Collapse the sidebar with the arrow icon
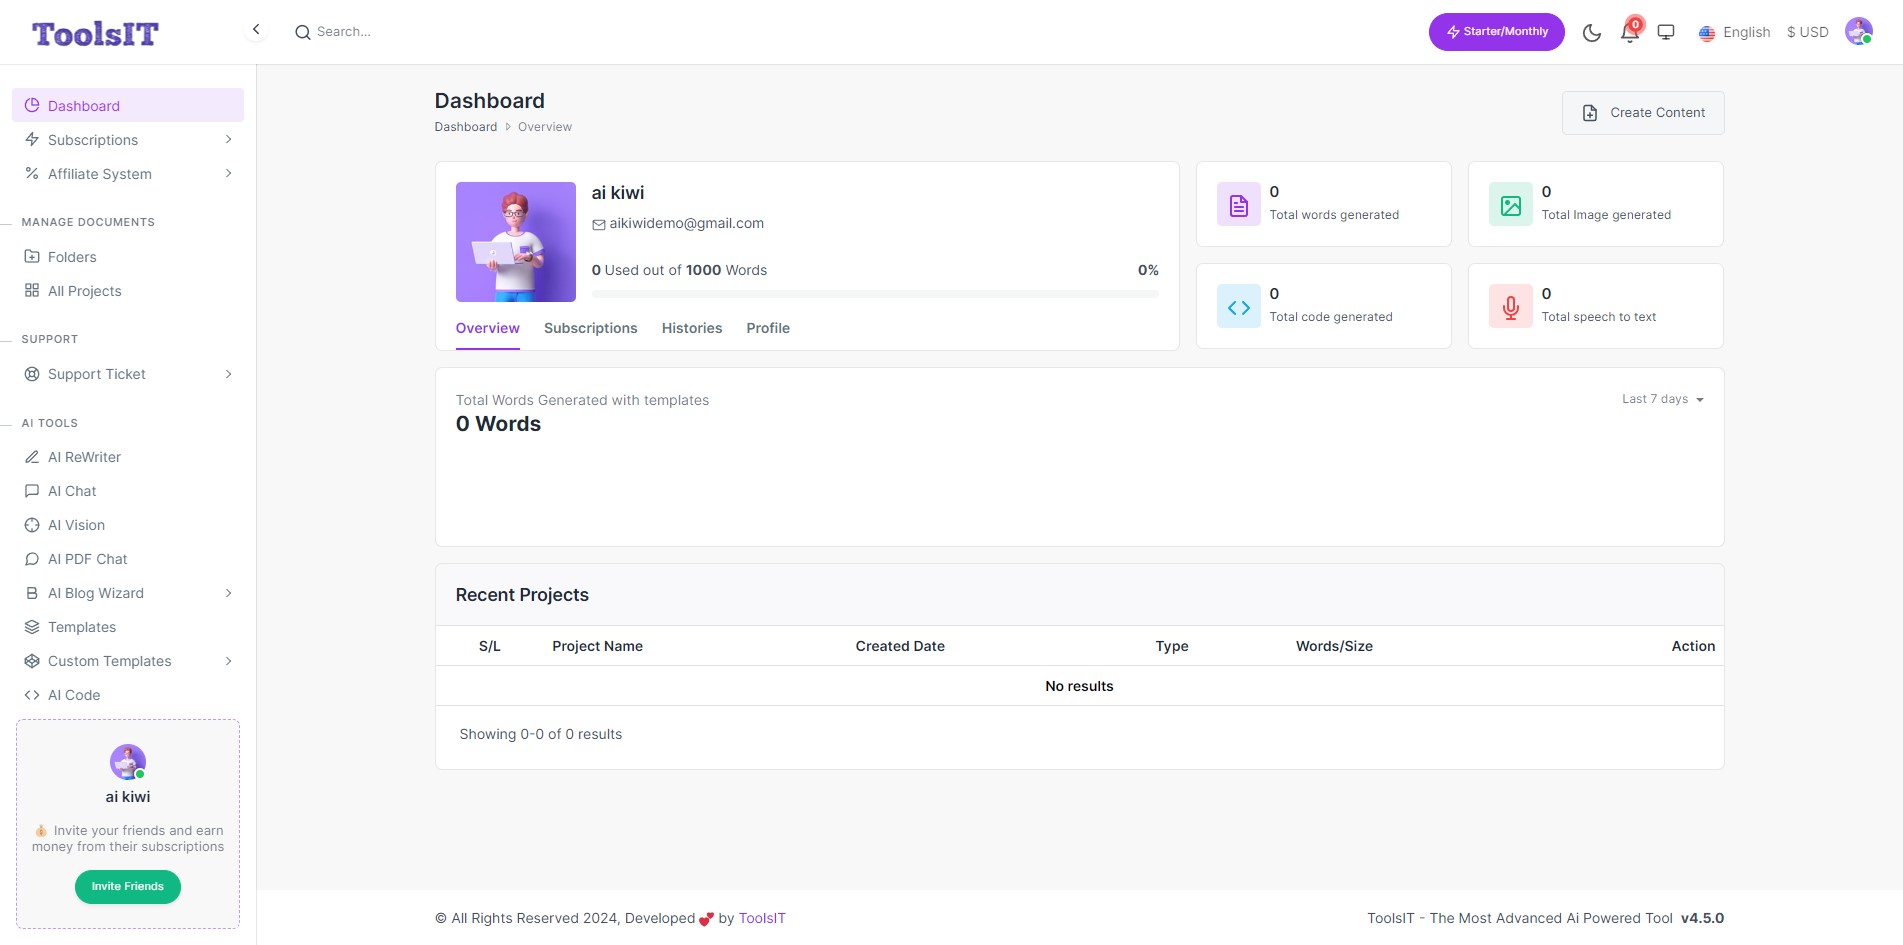The height and width of the screenshot is (945, 1903). [256, 30]
